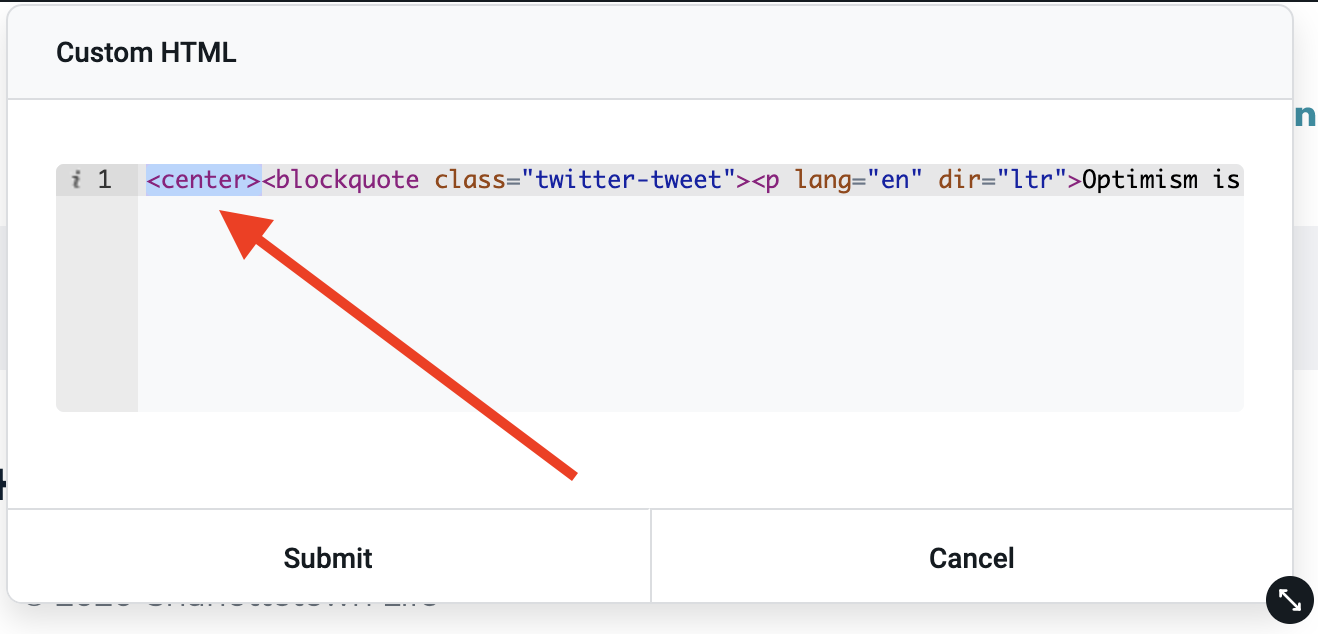Image resolution: width=1318 pixels, height=634 pixels.
Task: Click the info icon in the editor gutter
Action: click(x=76, y=180)
